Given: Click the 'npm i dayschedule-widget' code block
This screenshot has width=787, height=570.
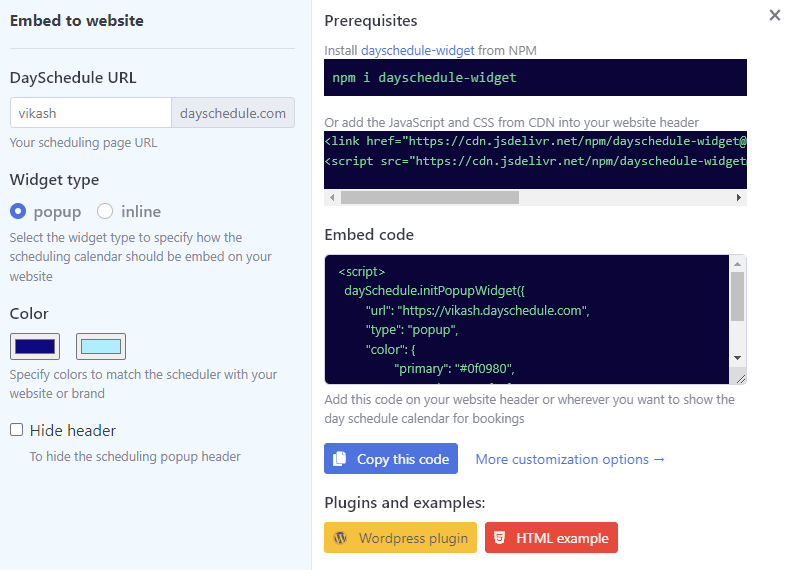Looking at the screenshot, I should click(x=535, y=77).
